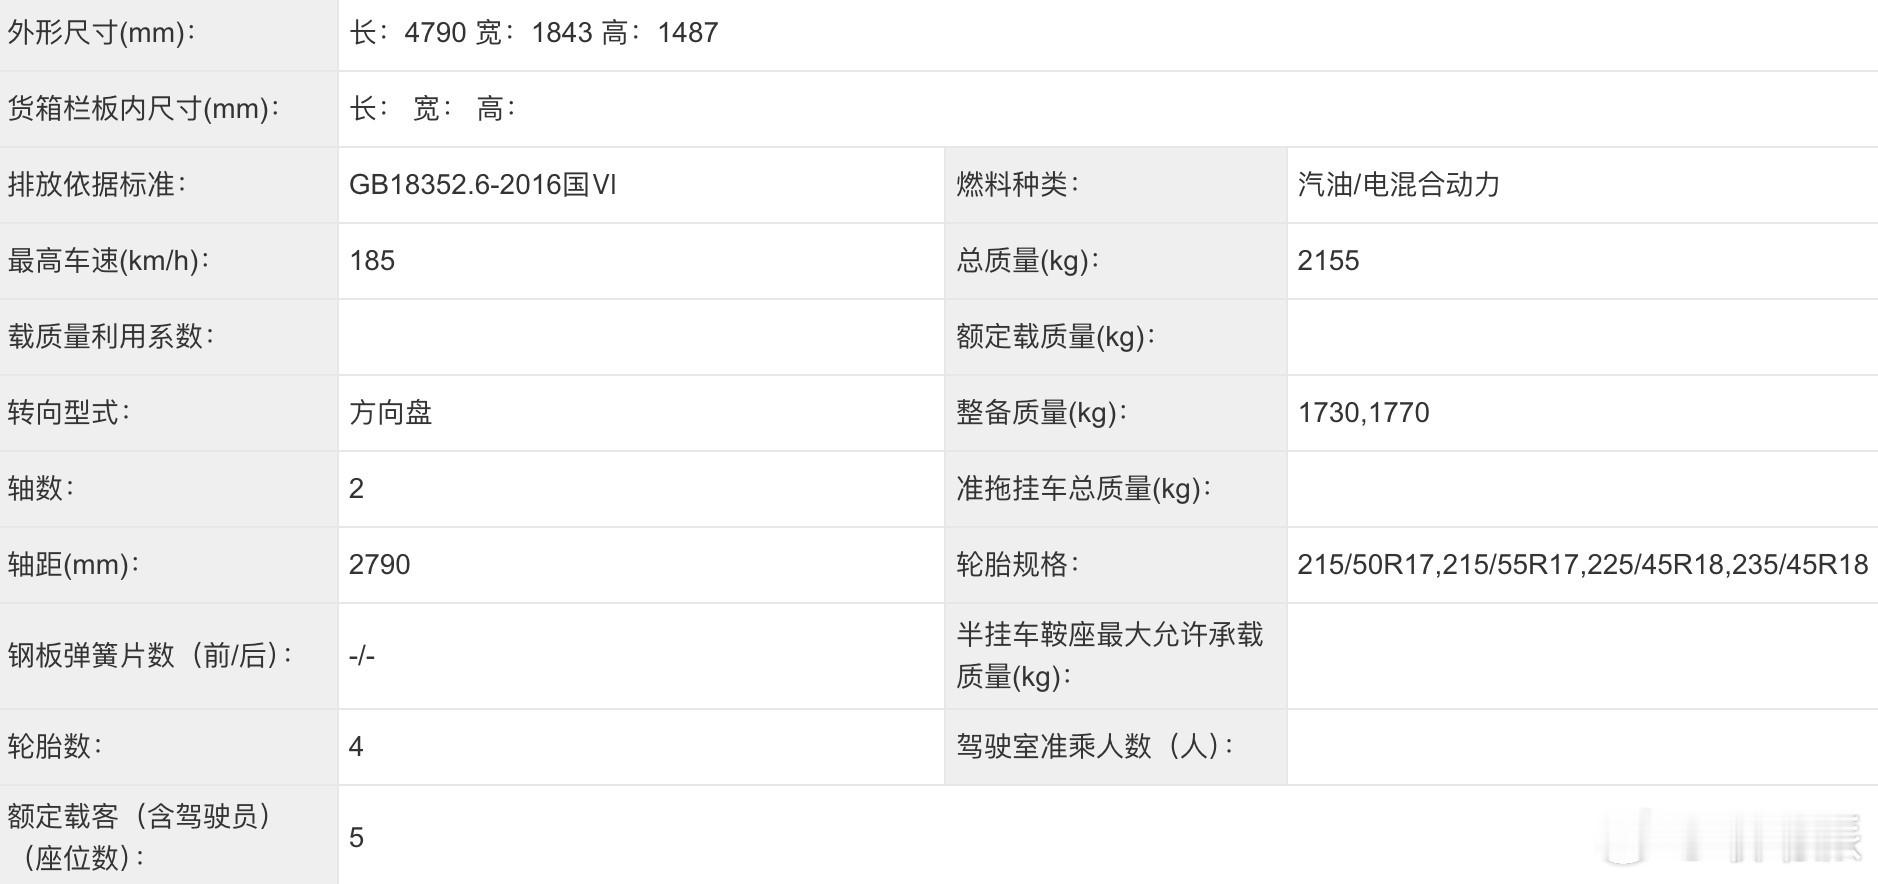Click the 半挂车鞍座最大允许承载质量 label
1878x884 pixels.
coord(1109,656)
